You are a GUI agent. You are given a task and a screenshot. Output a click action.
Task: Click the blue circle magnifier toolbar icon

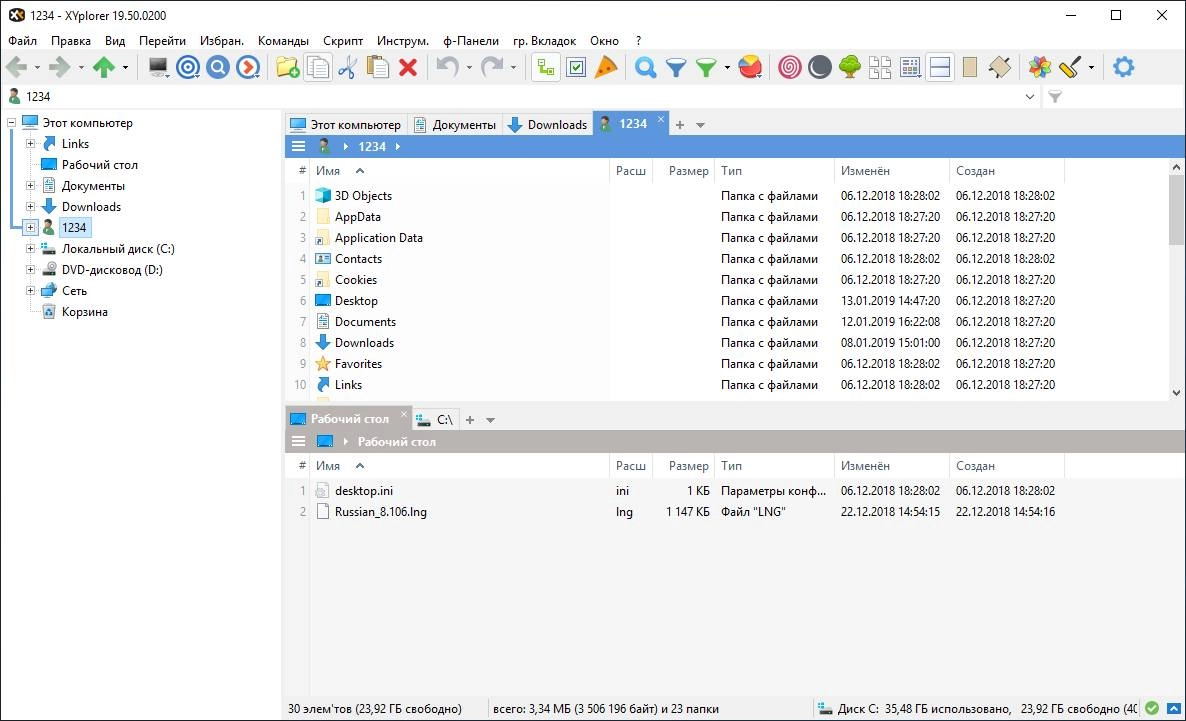click(x=218, y=67)
